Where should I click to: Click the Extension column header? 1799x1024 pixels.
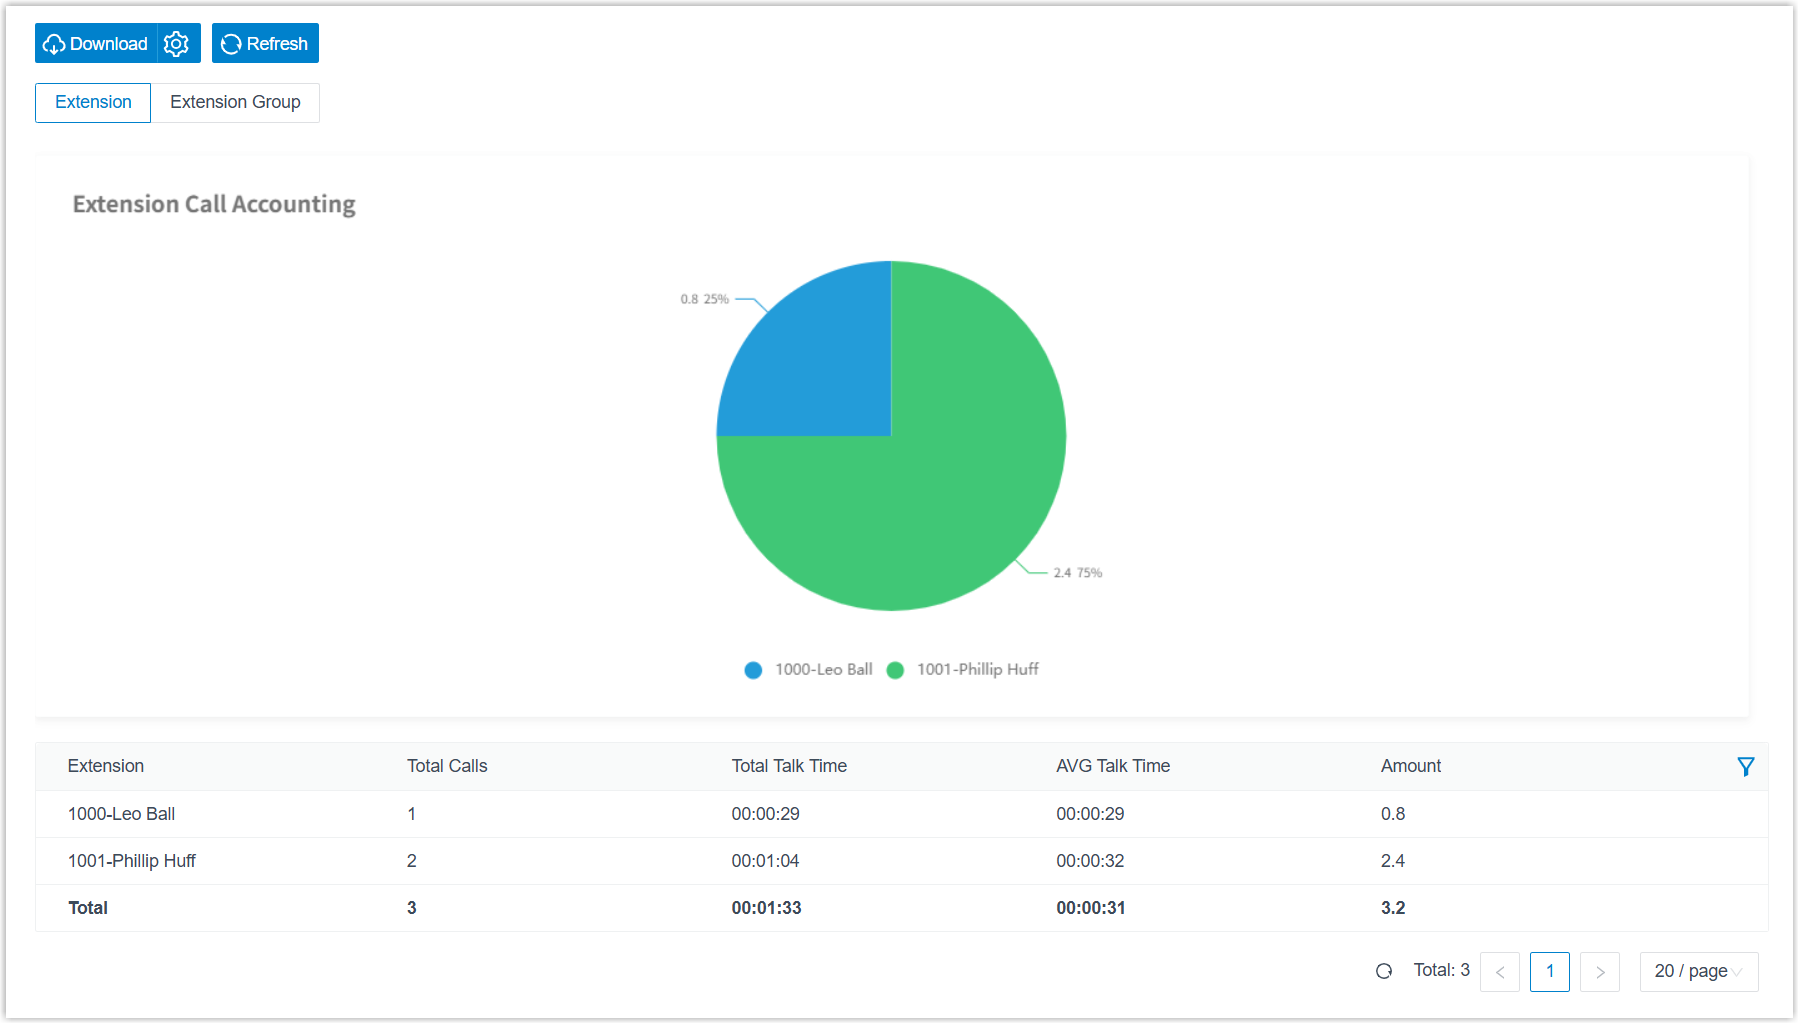coord(106,766)
